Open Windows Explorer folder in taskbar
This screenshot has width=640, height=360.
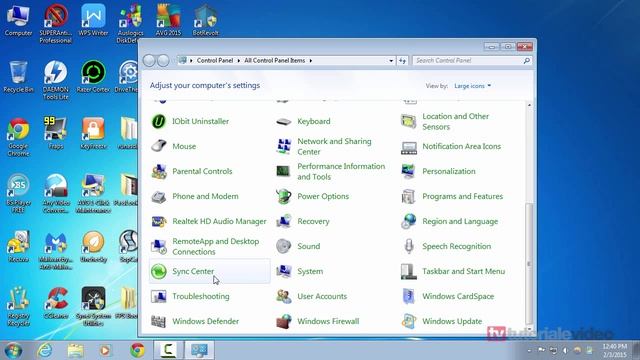click(75, 350)
